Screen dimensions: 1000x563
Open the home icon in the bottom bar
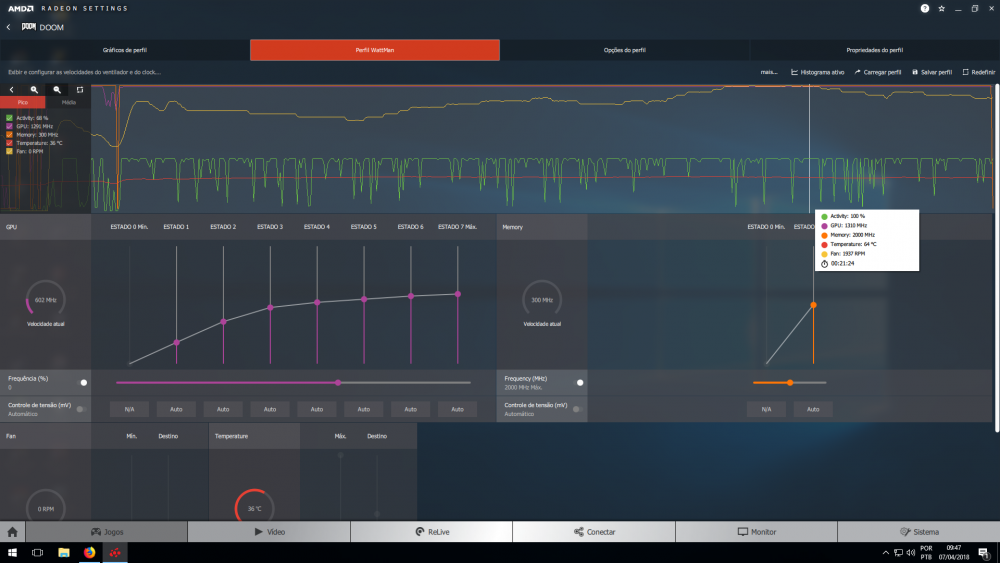point(13,532)
